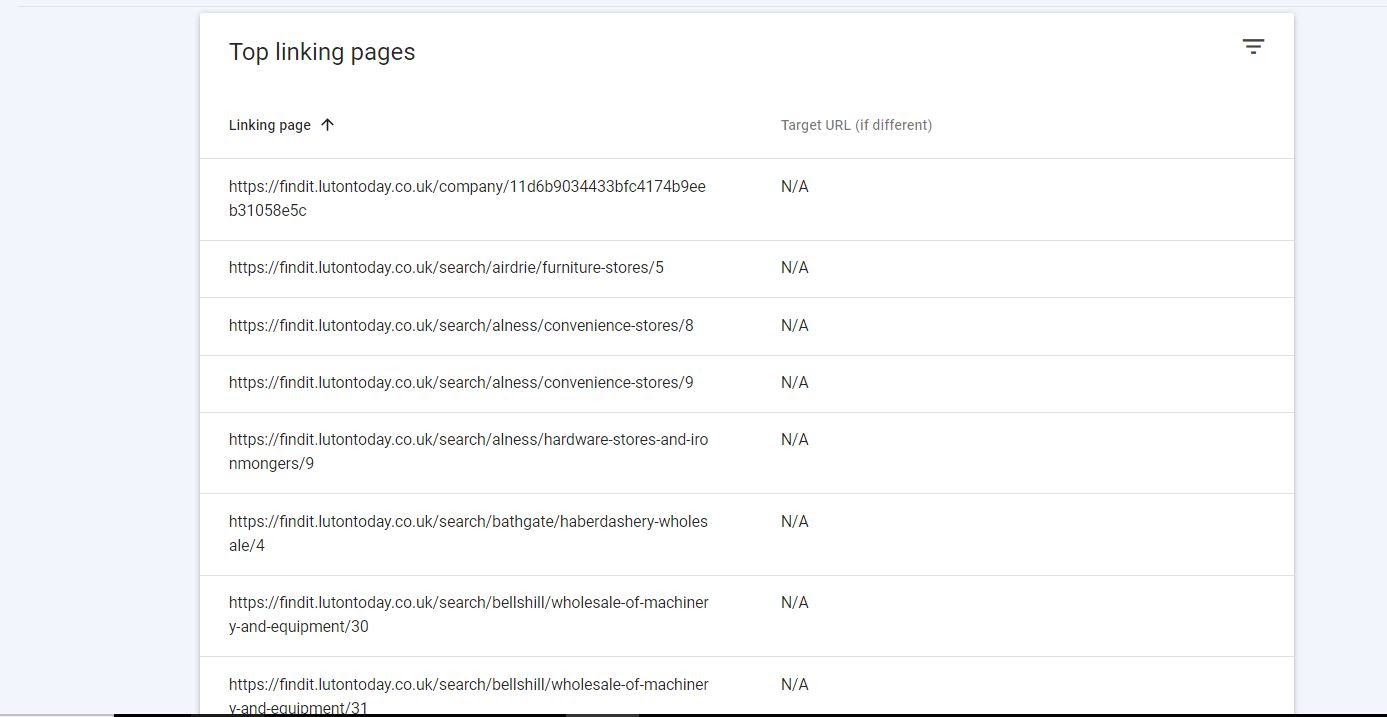
Task: Click the sort arrow beside Linking page
Action: (x=327, y=125)
